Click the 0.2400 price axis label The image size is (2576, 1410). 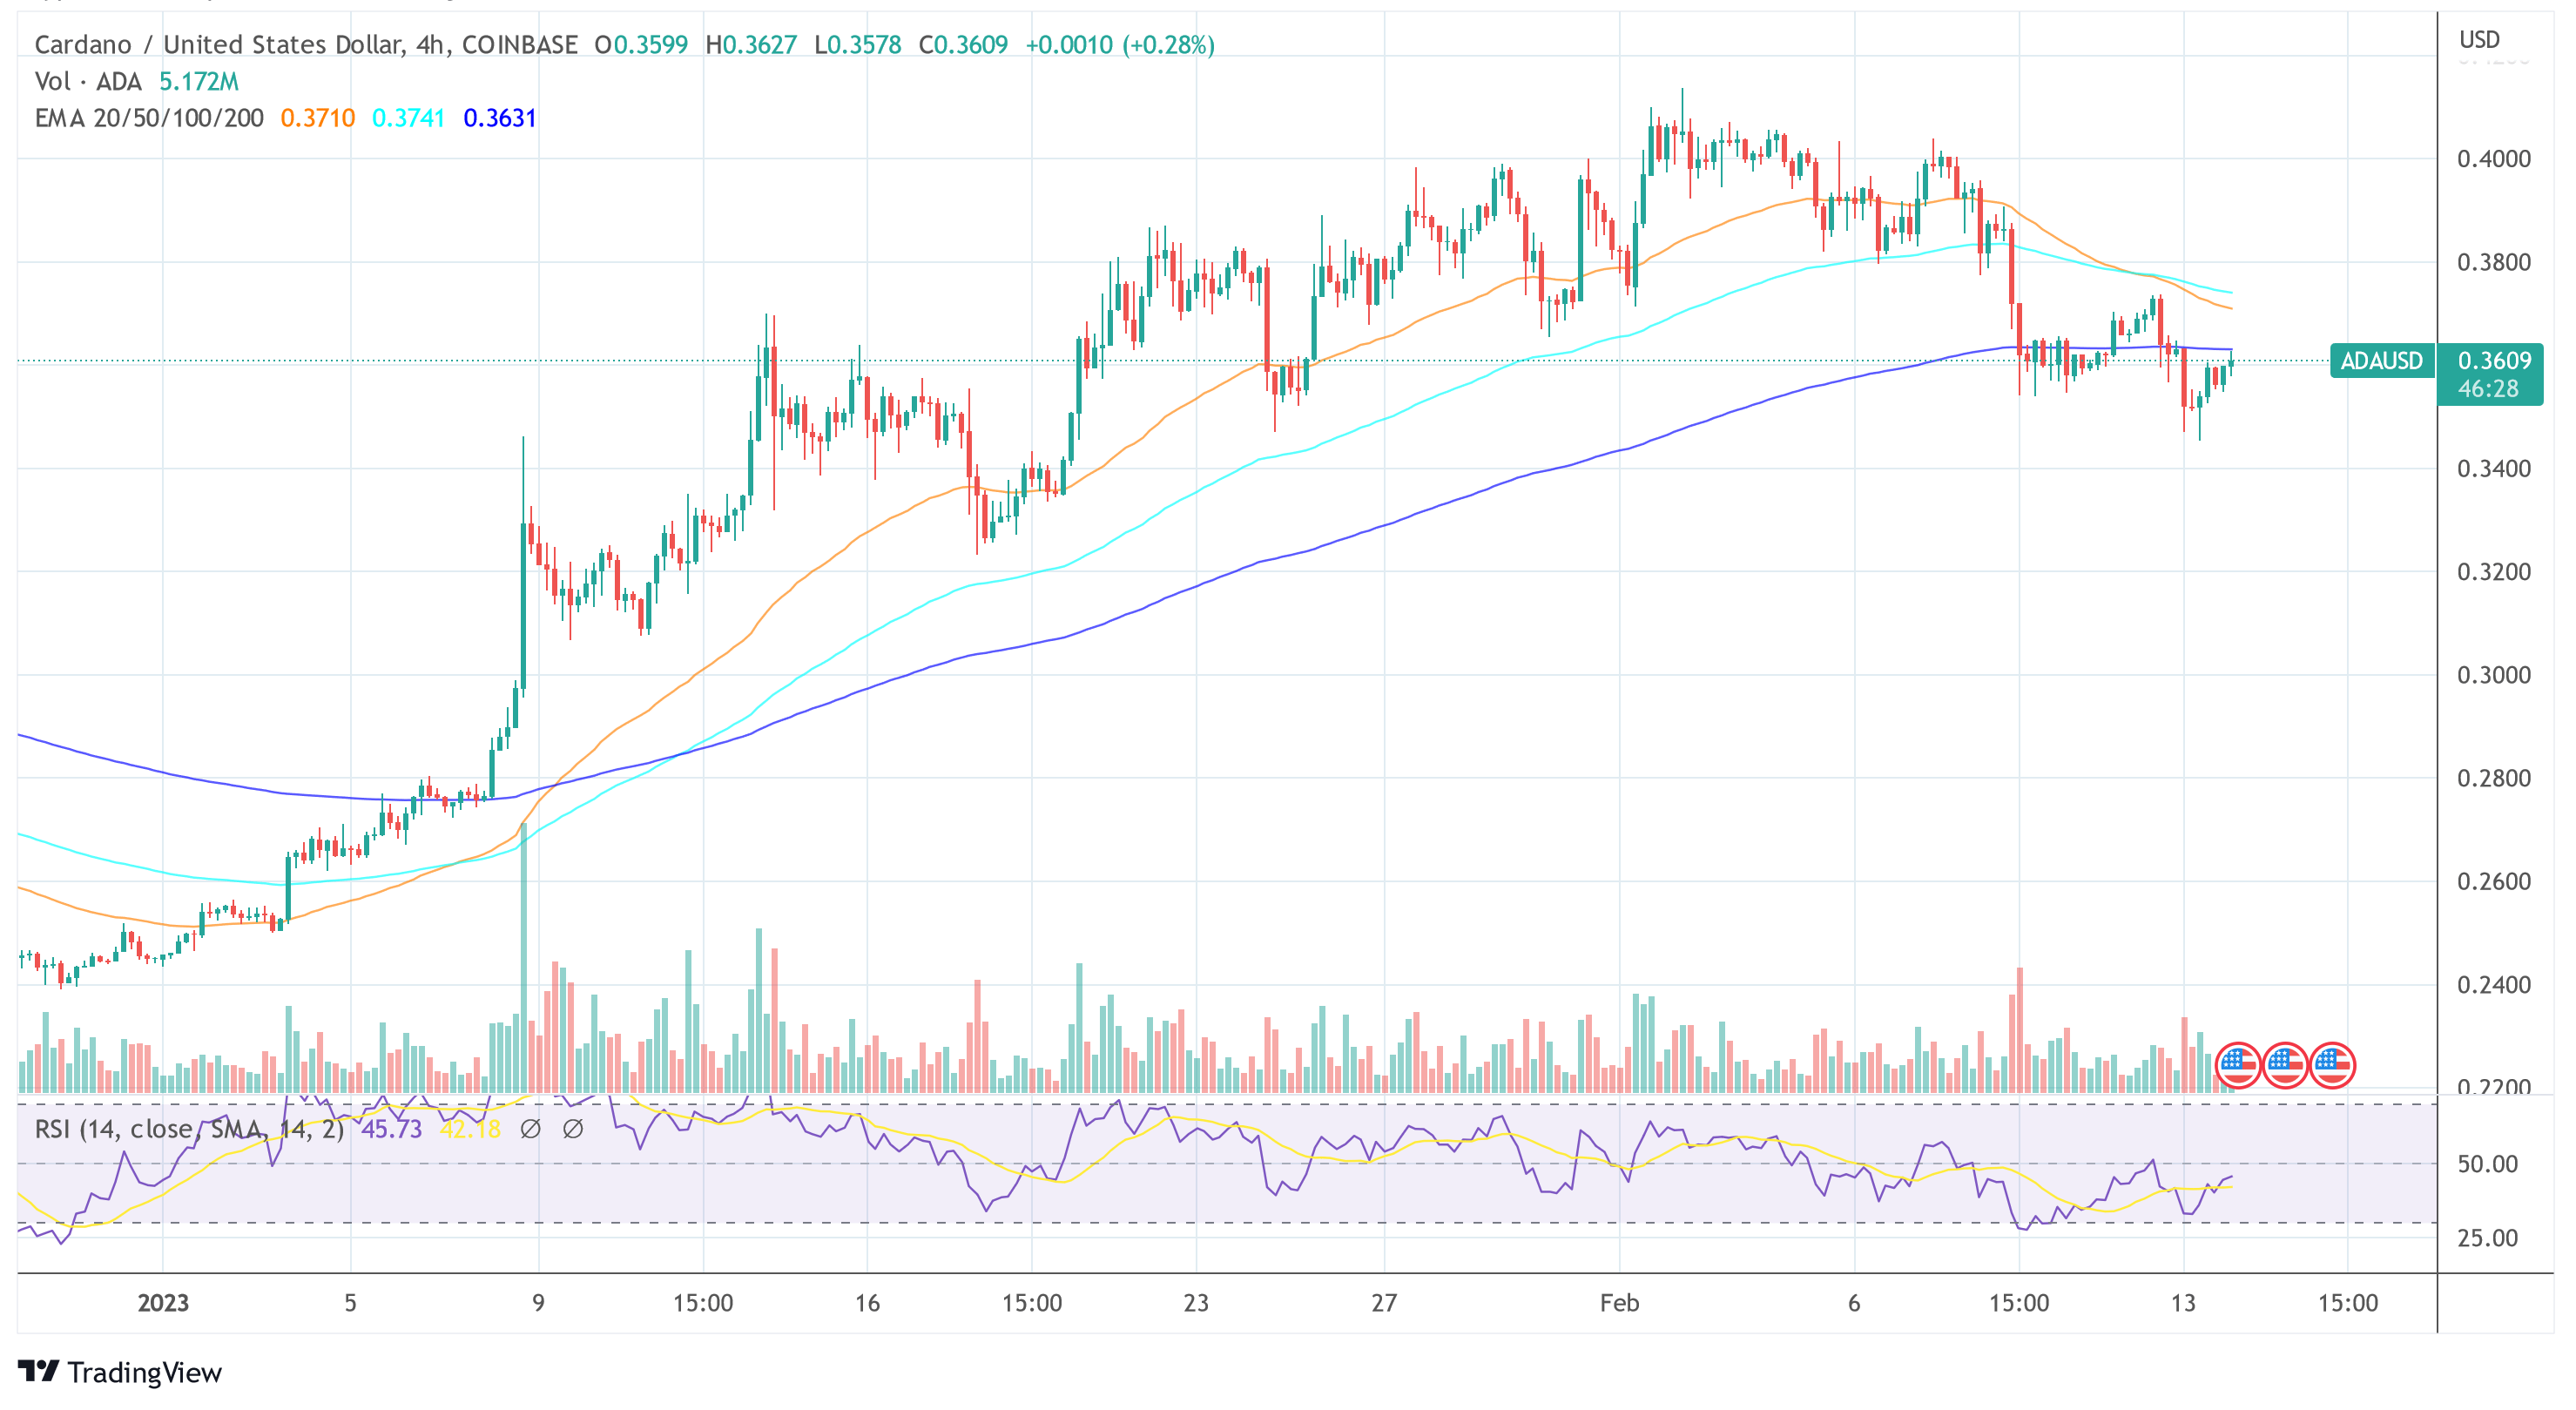pyautogui.click(x=2494, y=984)
